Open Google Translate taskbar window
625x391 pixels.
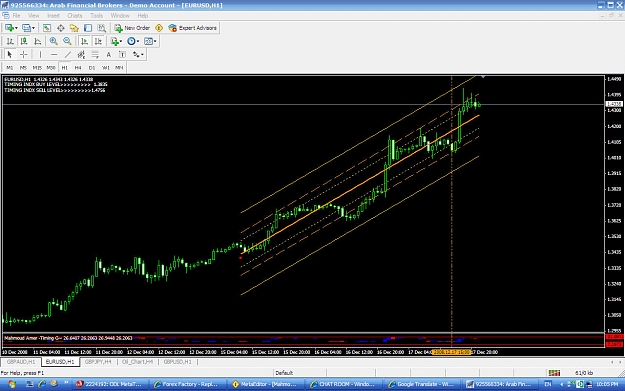point(421,384)
